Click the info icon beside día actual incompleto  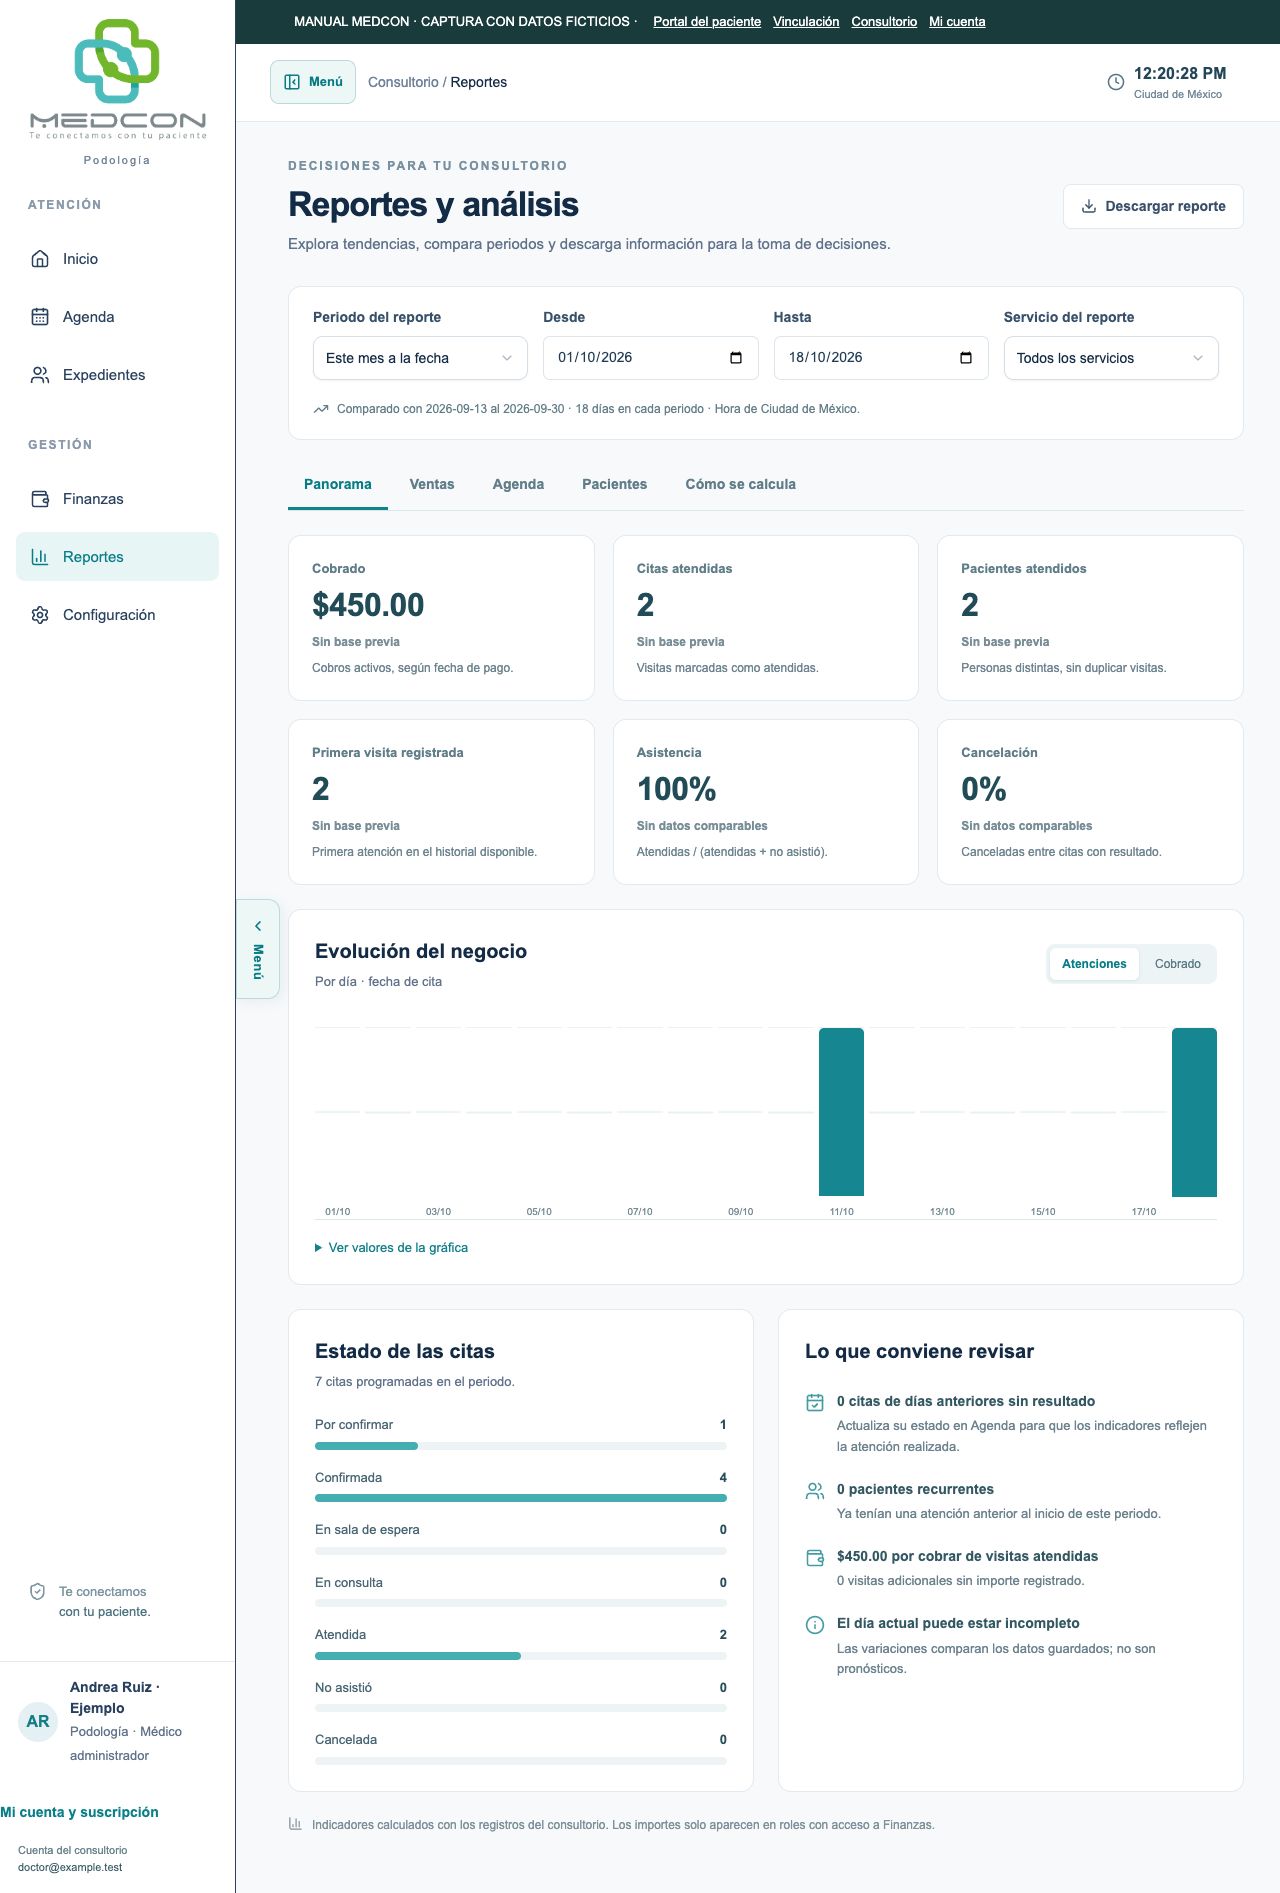point(815,1624)
